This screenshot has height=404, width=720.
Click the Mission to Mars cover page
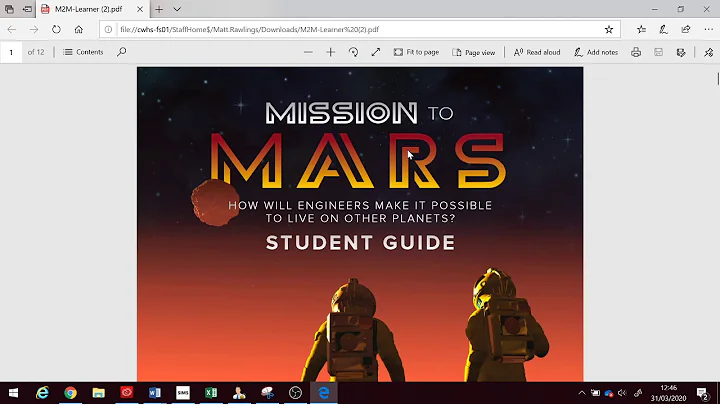point(360,224)
